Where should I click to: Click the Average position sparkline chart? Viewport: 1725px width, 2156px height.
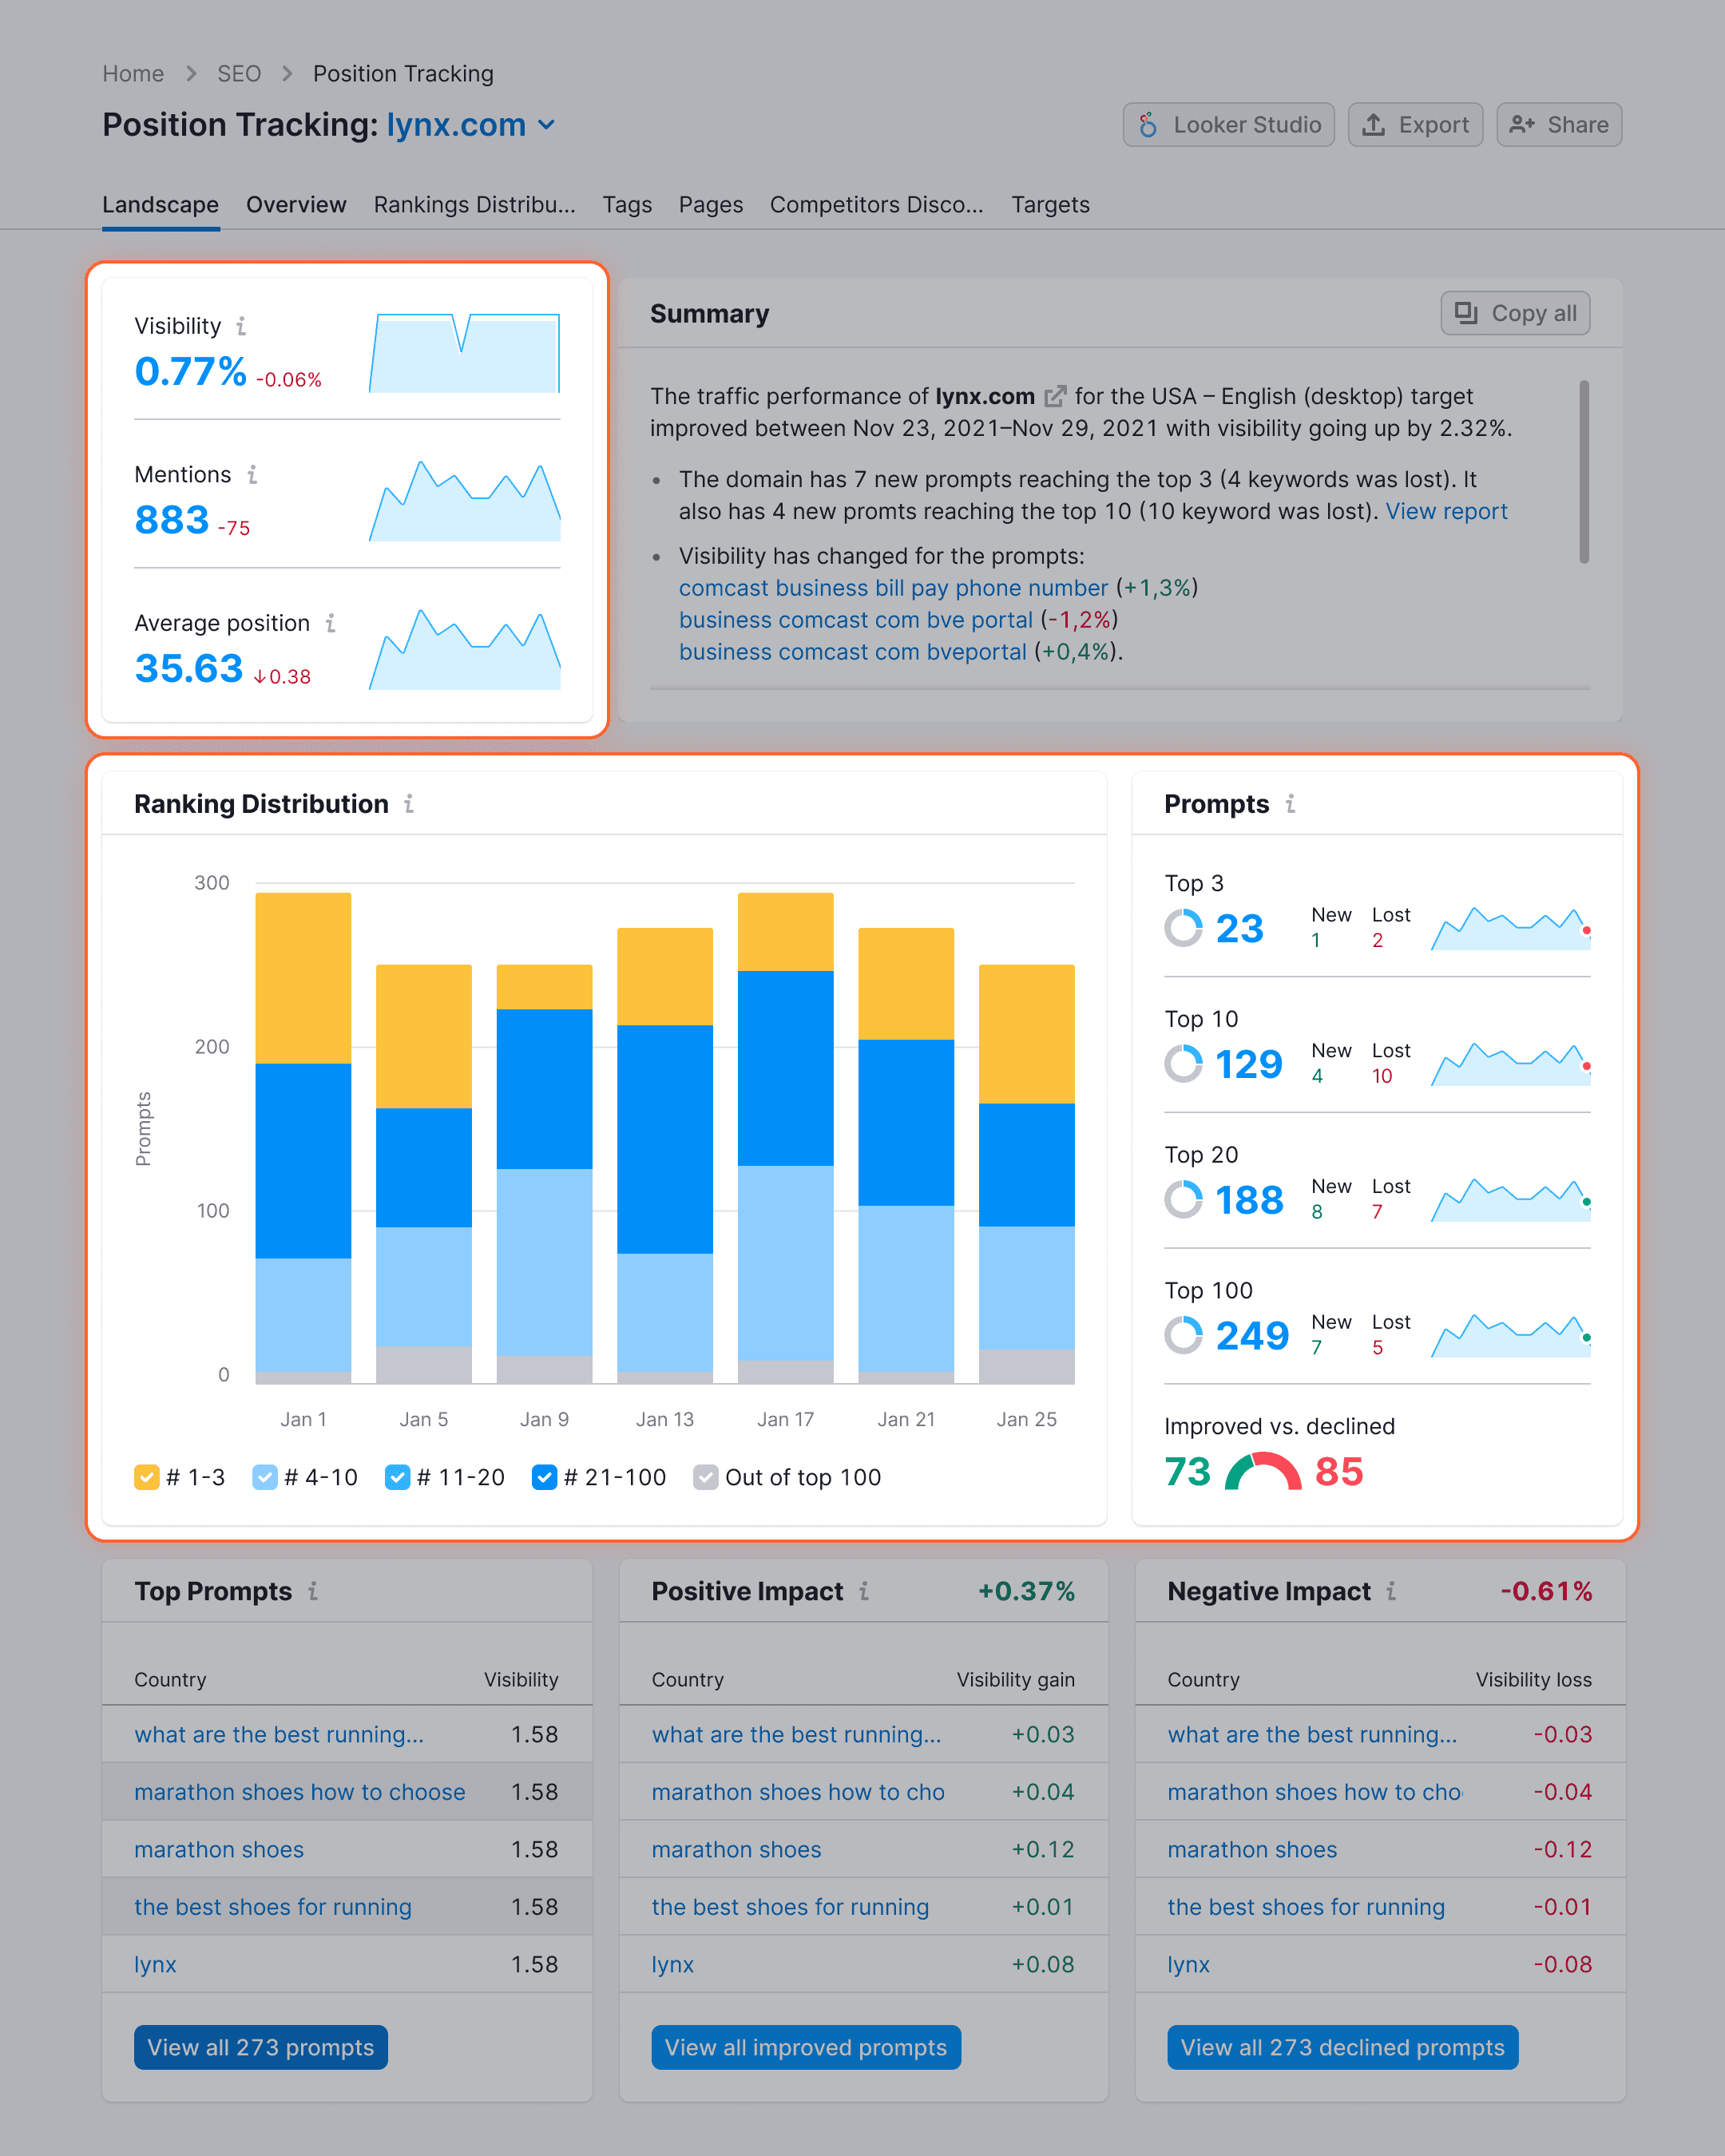(x=464, y=649)
